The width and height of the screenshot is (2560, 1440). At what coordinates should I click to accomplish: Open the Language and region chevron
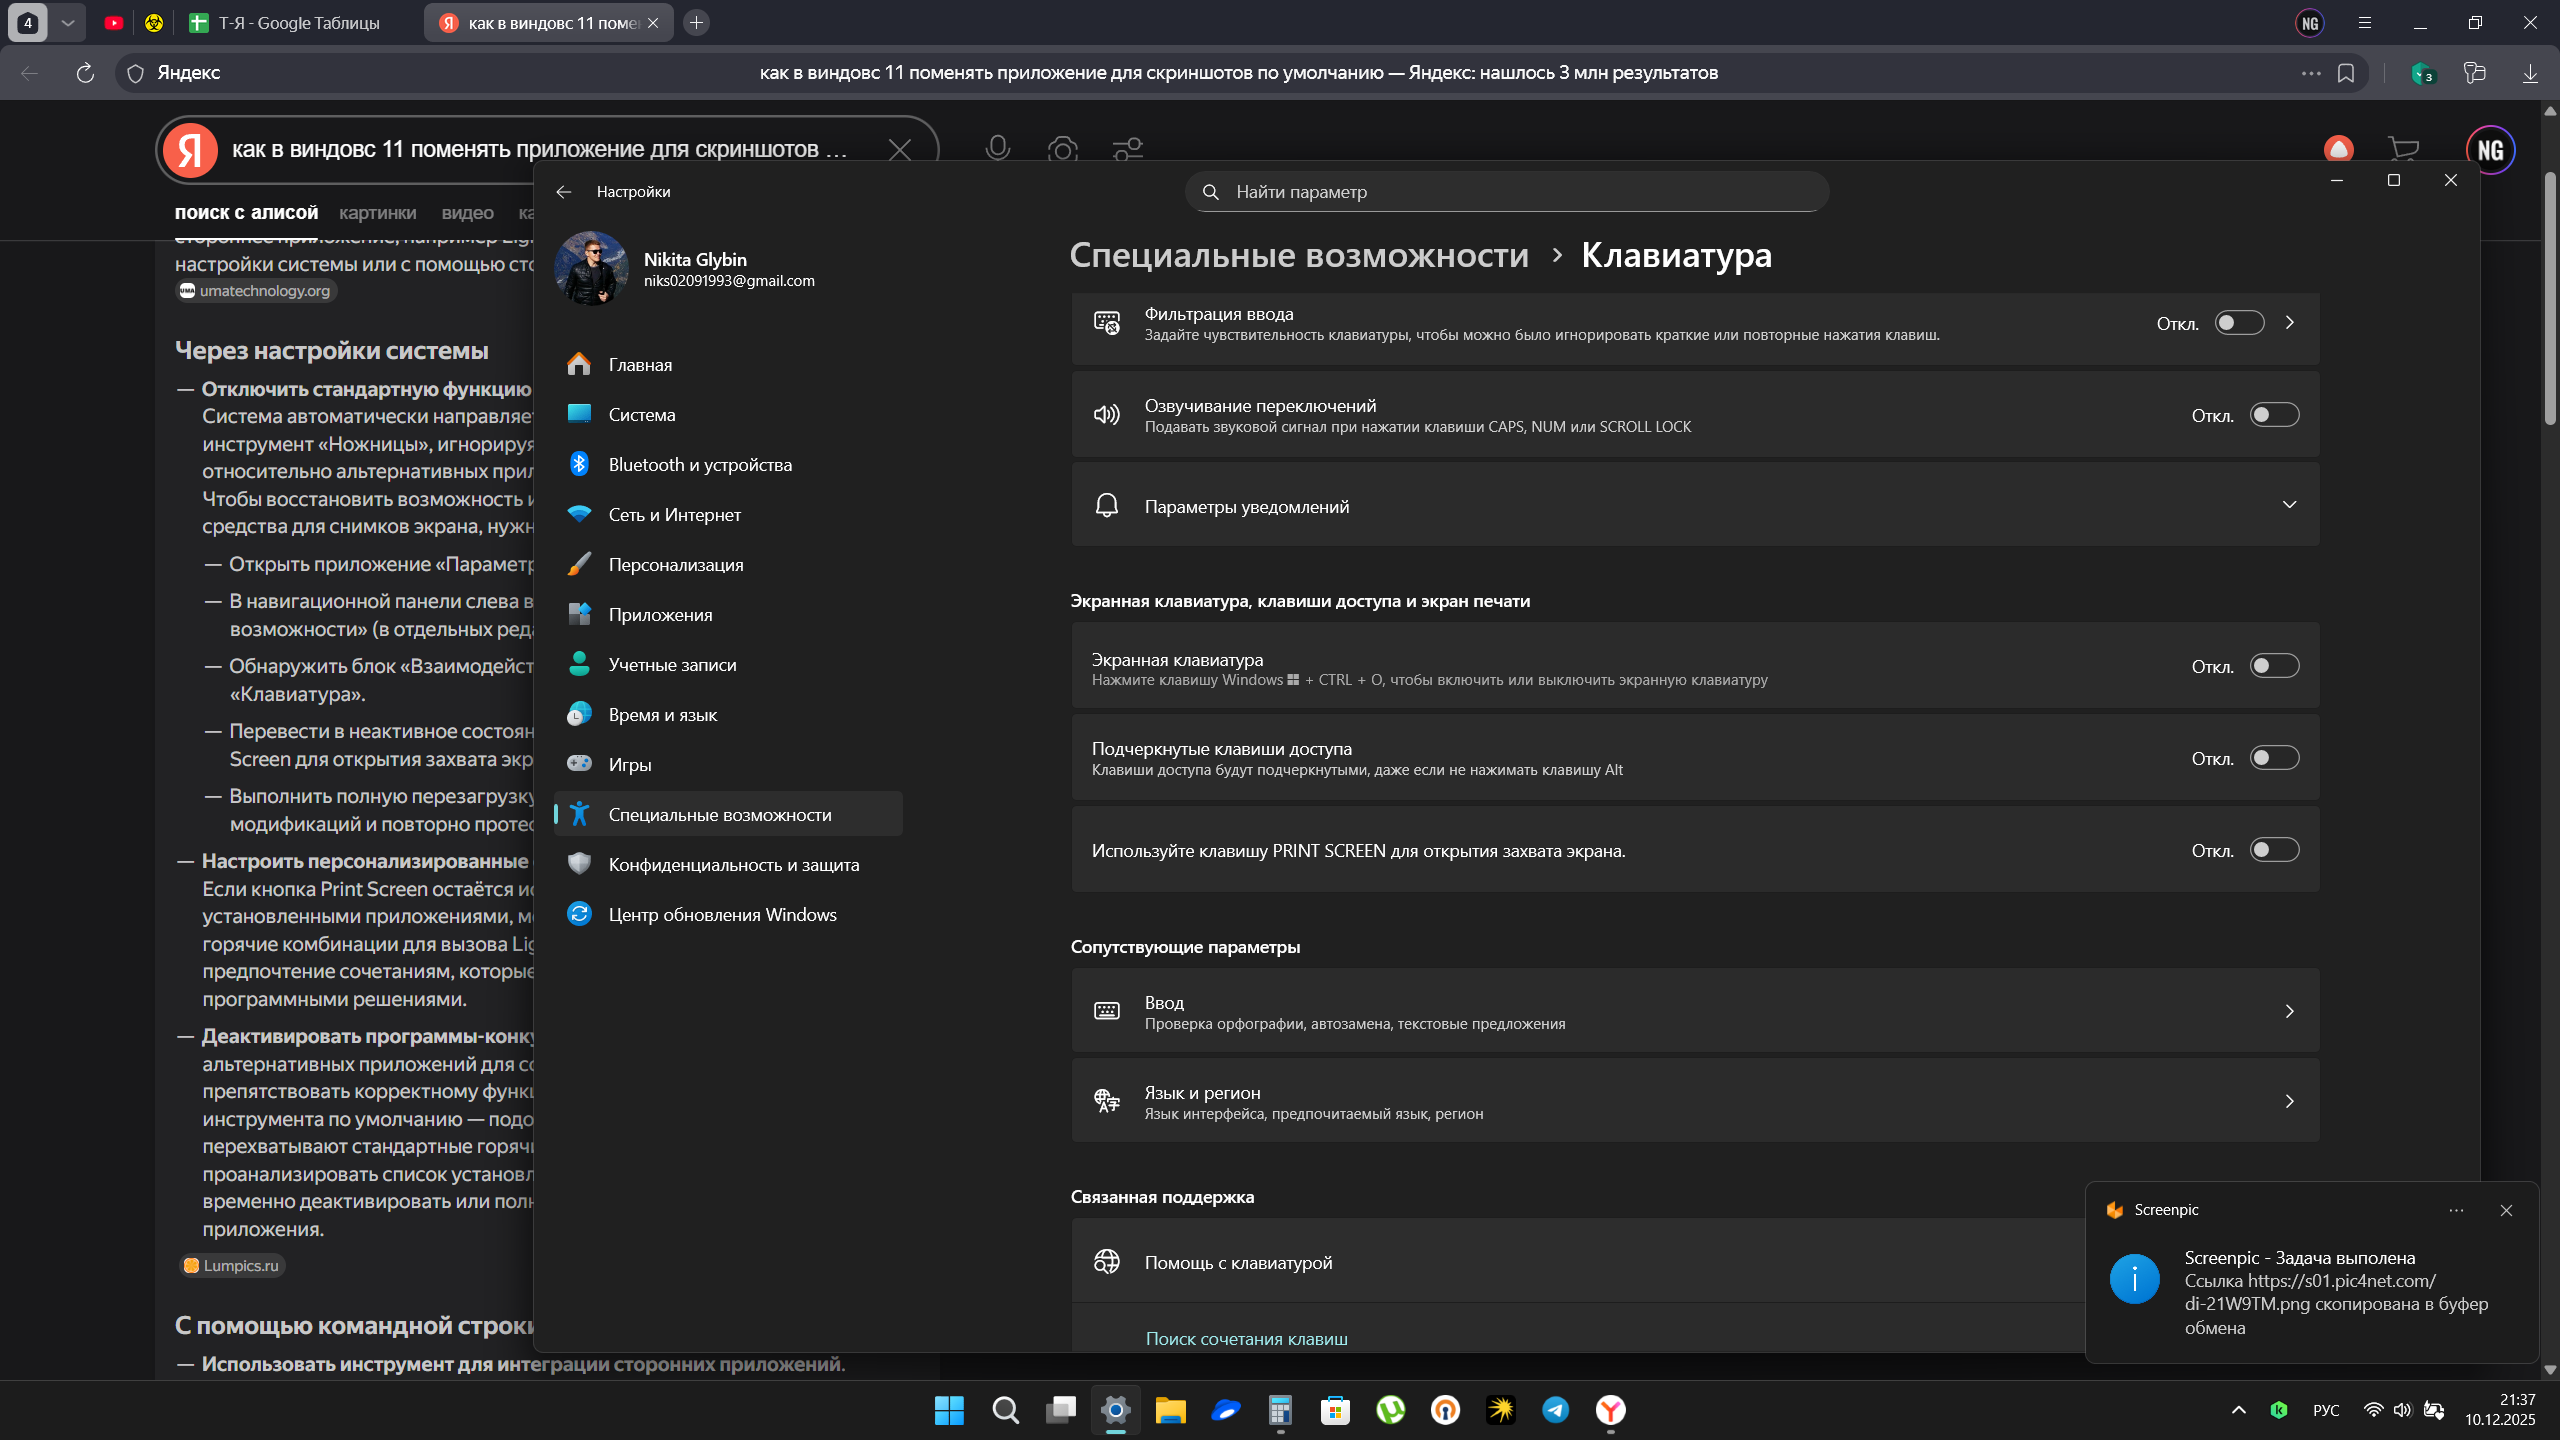(x=2289, y=1101)
